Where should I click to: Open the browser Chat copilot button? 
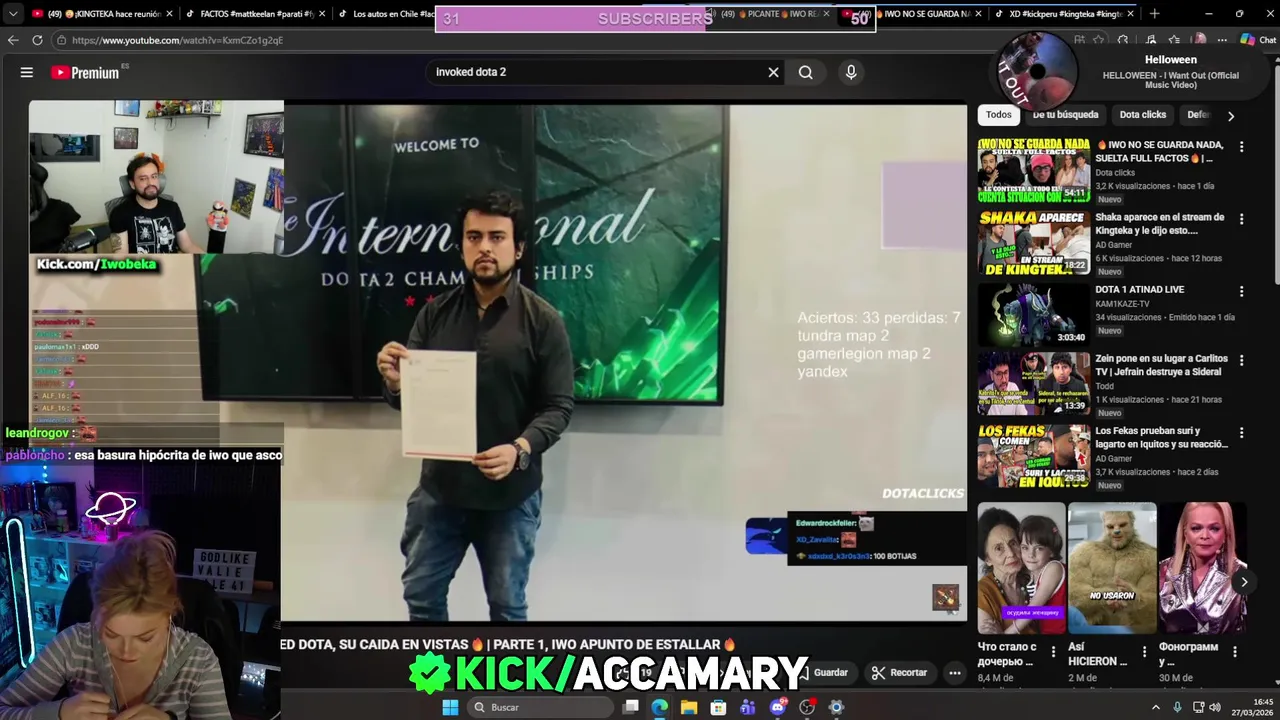point(1258,40)
